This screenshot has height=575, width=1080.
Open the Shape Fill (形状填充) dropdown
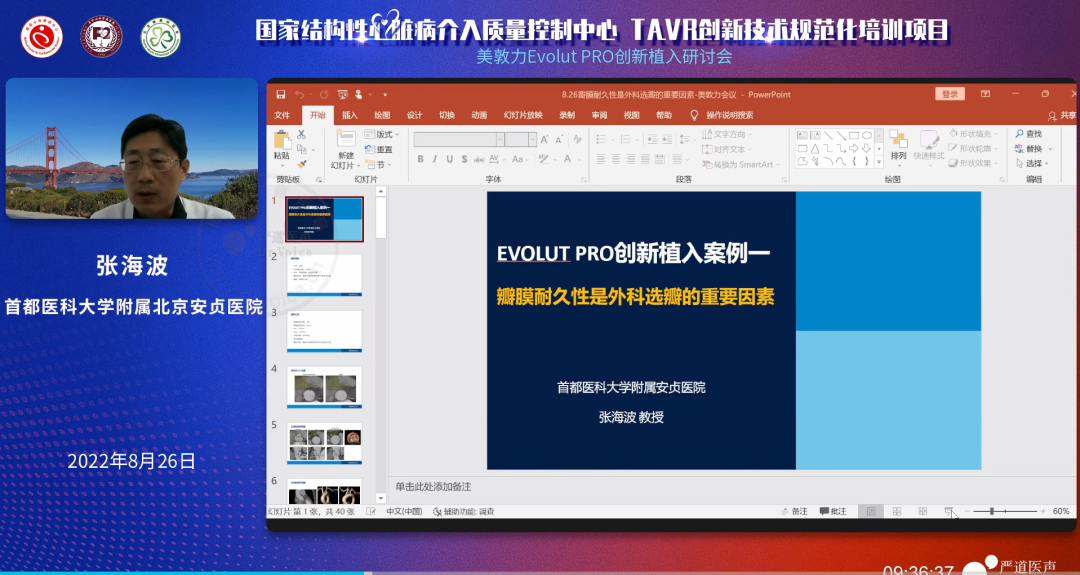pyautogui.click(x=974, y=134)
